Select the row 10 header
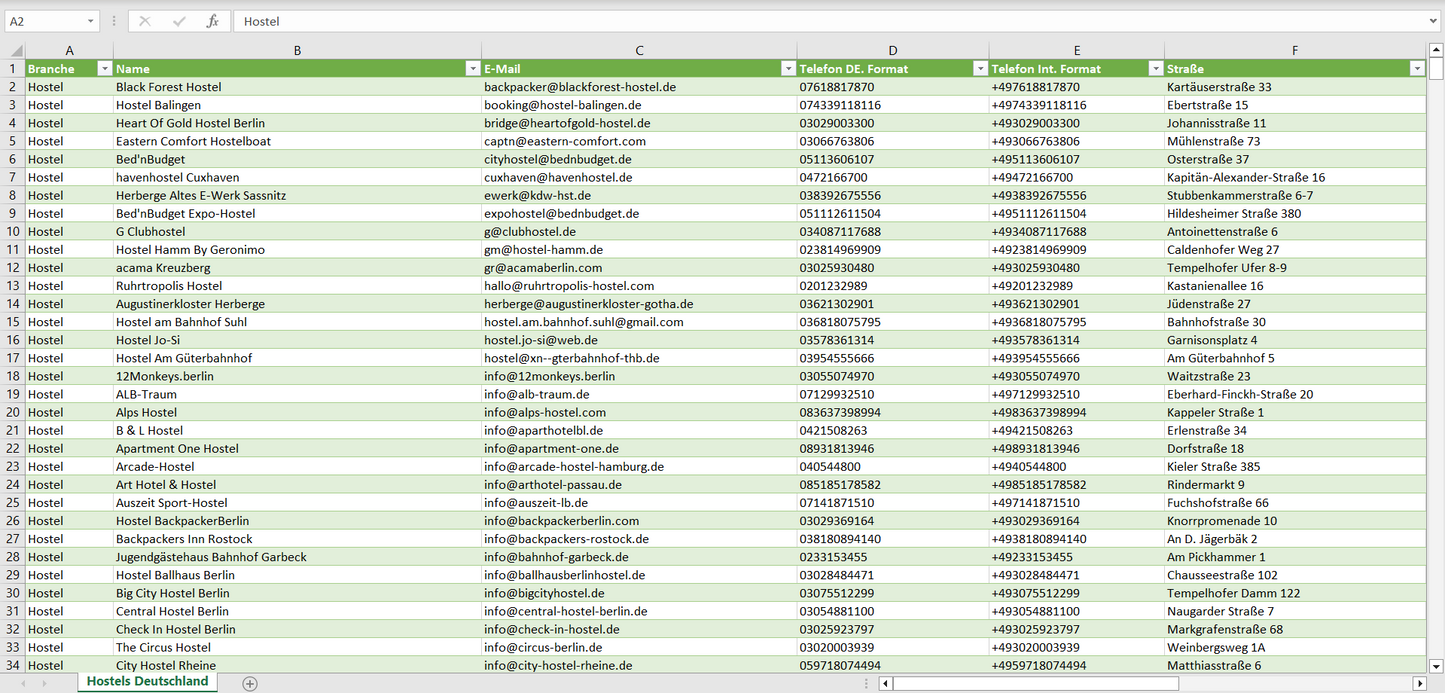 click(x=13, y=232)
